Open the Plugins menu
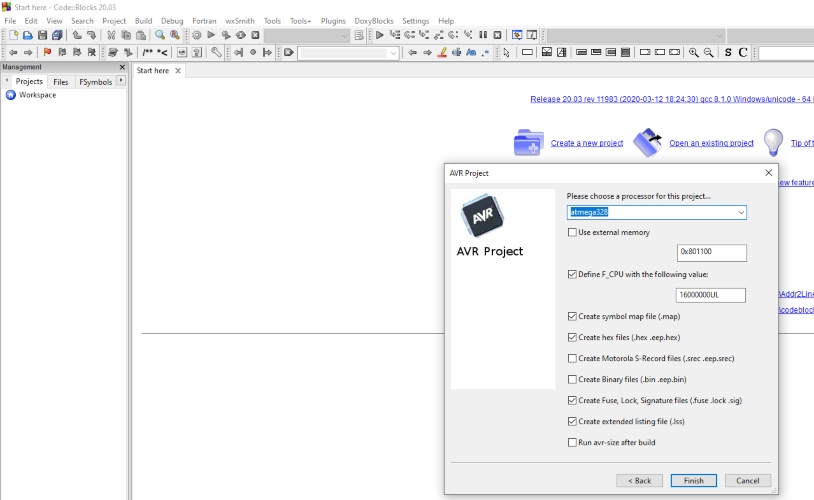 tap(333, 21)
